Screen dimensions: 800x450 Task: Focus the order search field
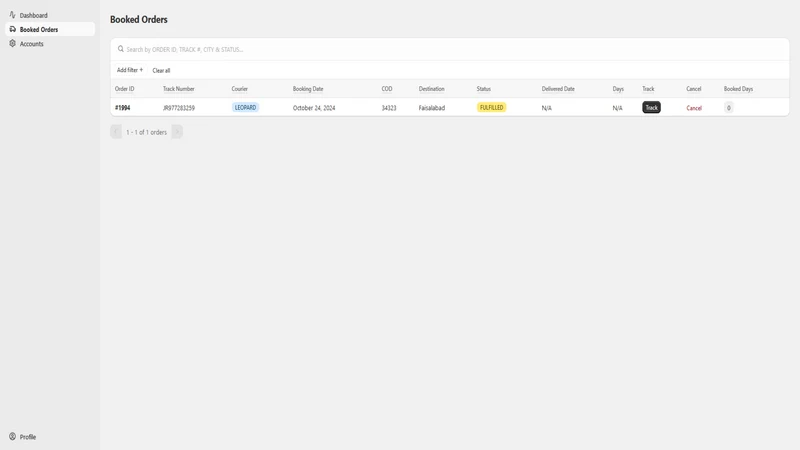(449, 49)
